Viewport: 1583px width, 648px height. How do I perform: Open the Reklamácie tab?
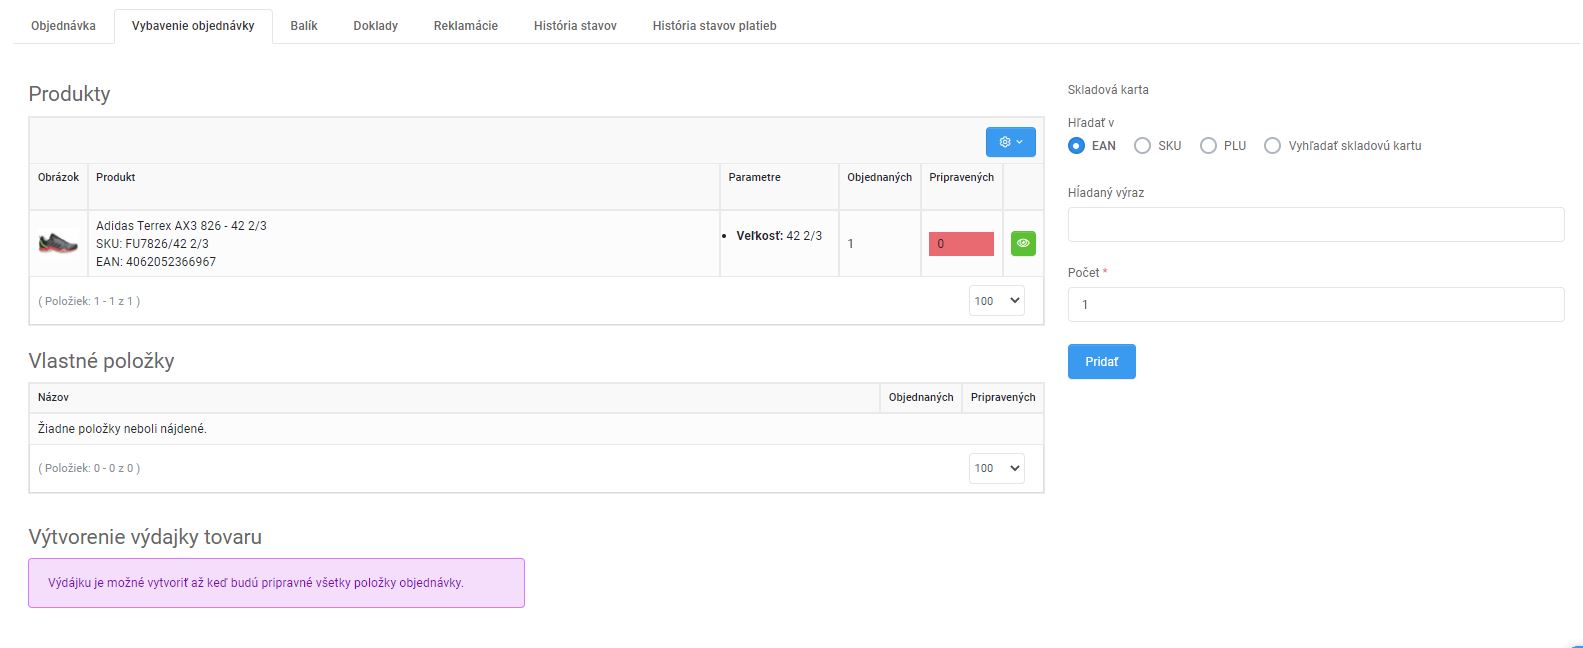click(465, 26)
